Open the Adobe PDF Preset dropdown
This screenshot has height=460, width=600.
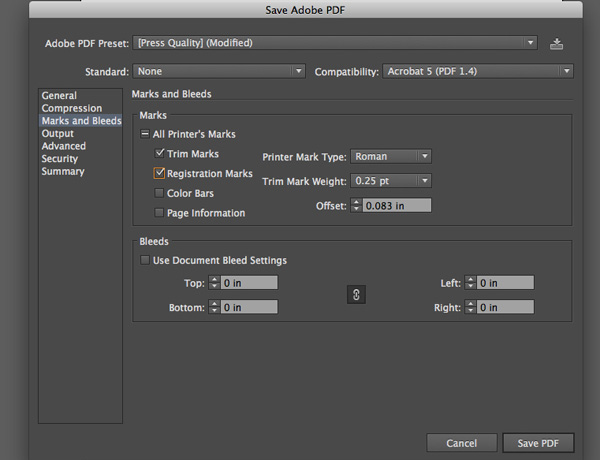point(335,43)
